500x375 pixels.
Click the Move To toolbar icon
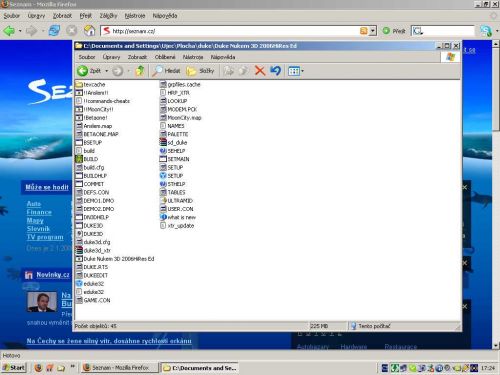coord(229,71)
